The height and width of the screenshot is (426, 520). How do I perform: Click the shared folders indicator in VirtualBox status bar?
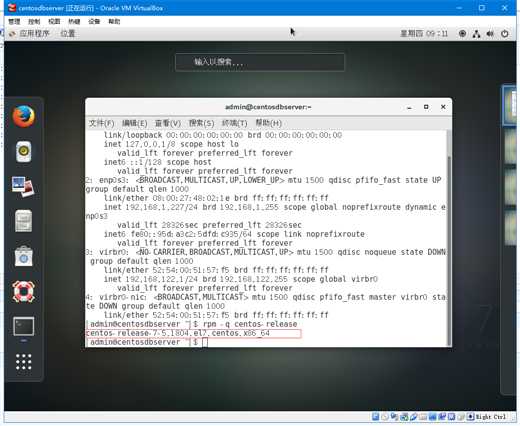tap(423, 417)
